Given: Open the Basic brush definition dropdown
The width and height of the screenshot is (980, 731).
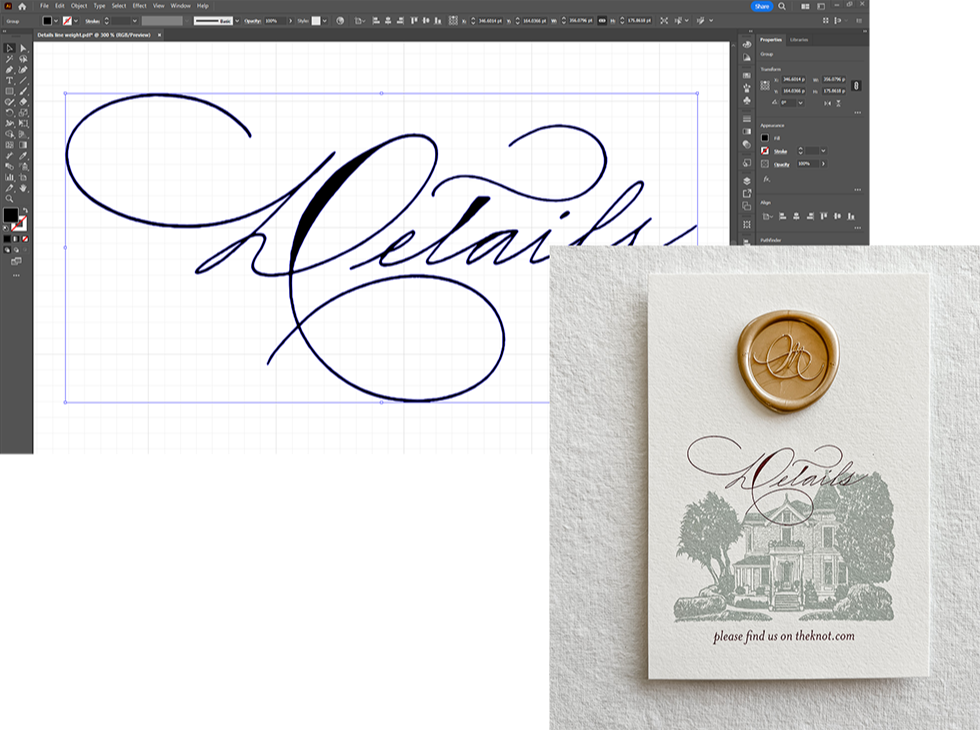Looking at the screenshot, I should (237, 21).
